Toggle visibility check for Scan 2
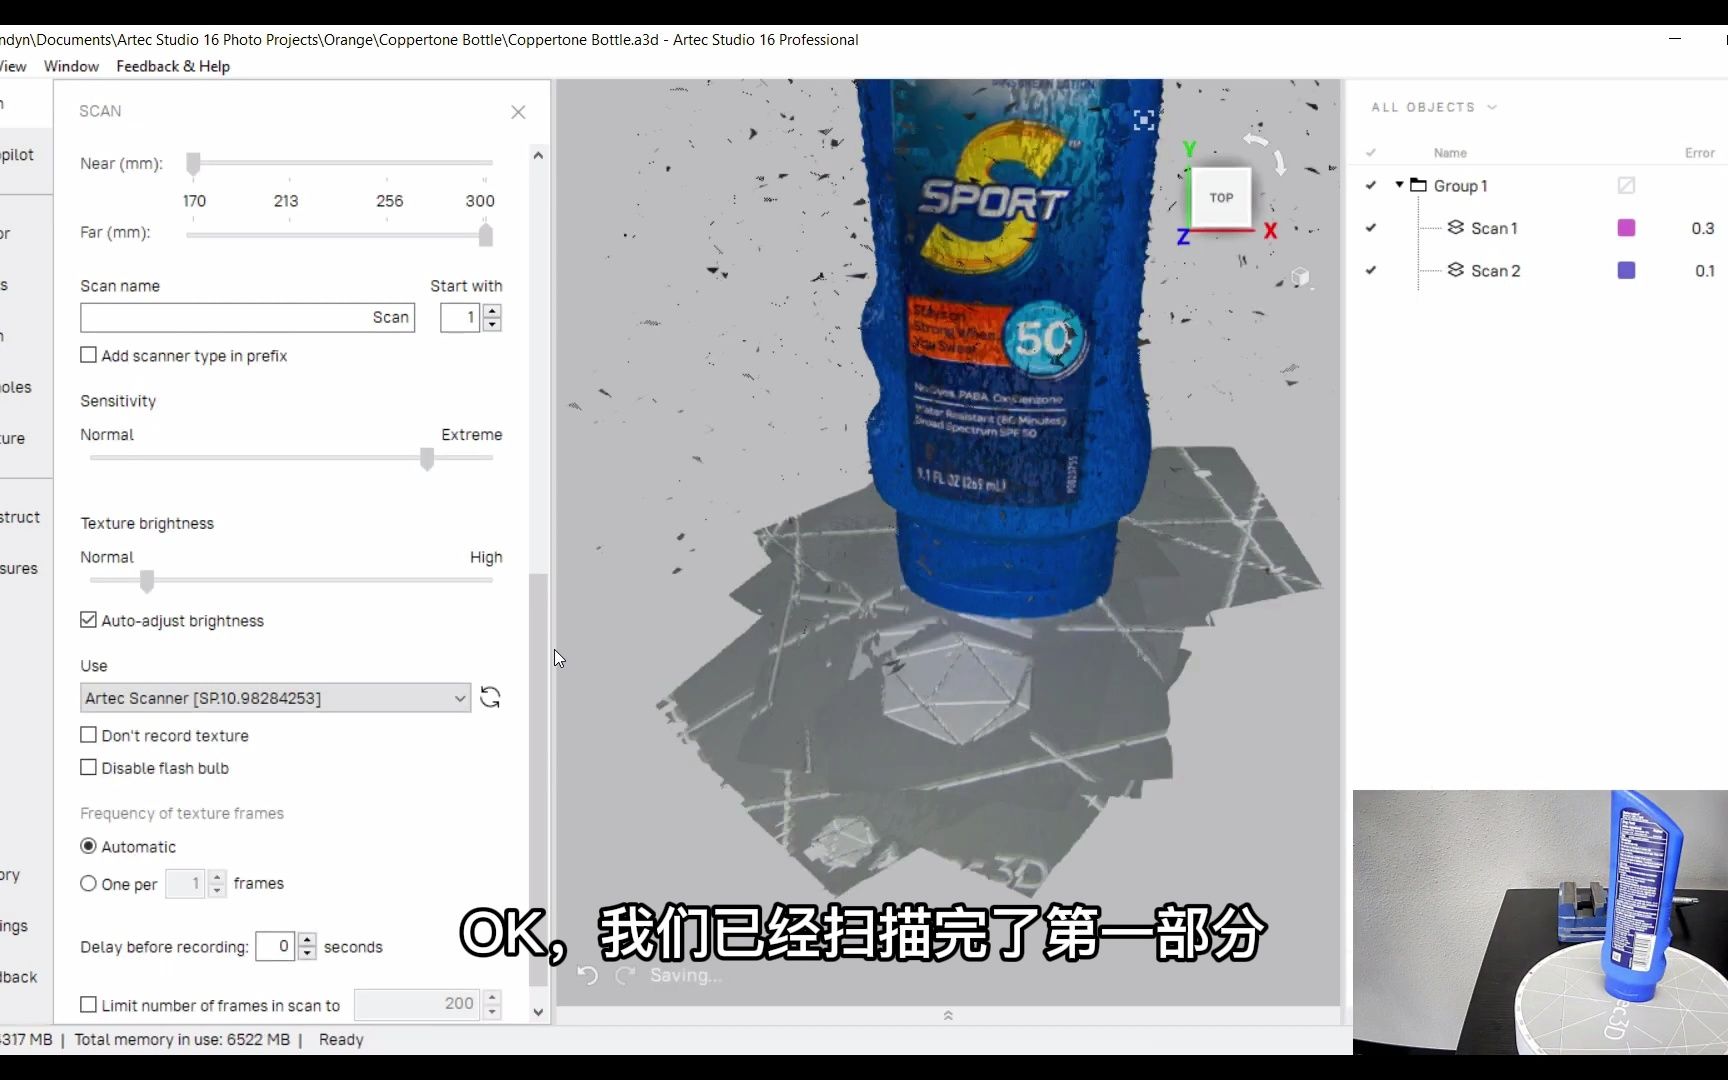Image resolution: width=1728 pixels, height=1080 pixels. [x=1371, y=270]
